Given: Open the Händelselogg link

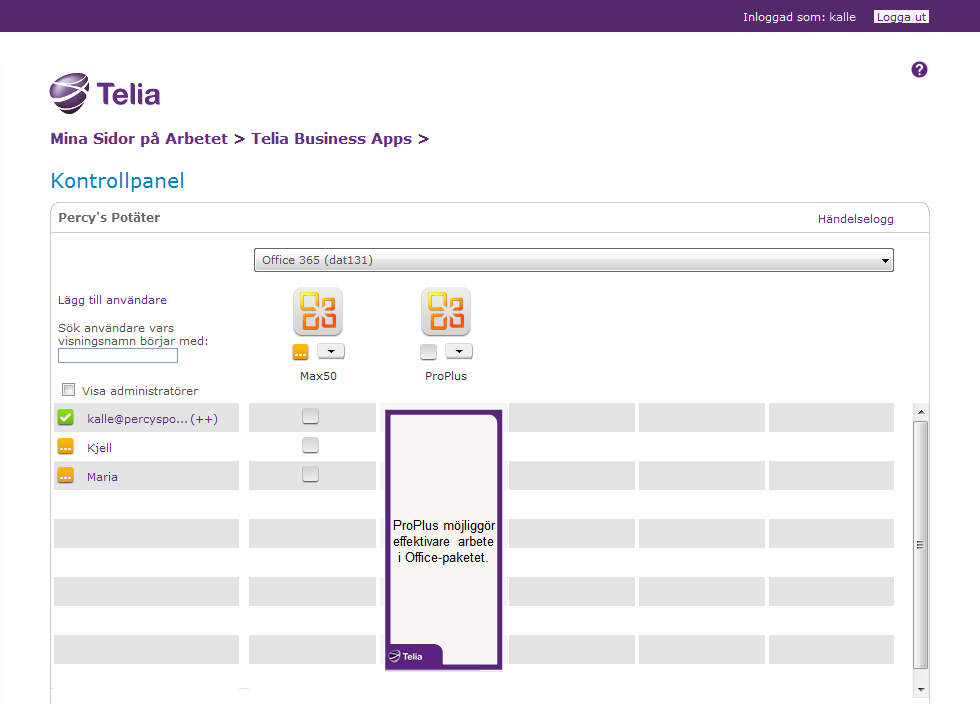Looking at the screenshot, I should (856, 219).
